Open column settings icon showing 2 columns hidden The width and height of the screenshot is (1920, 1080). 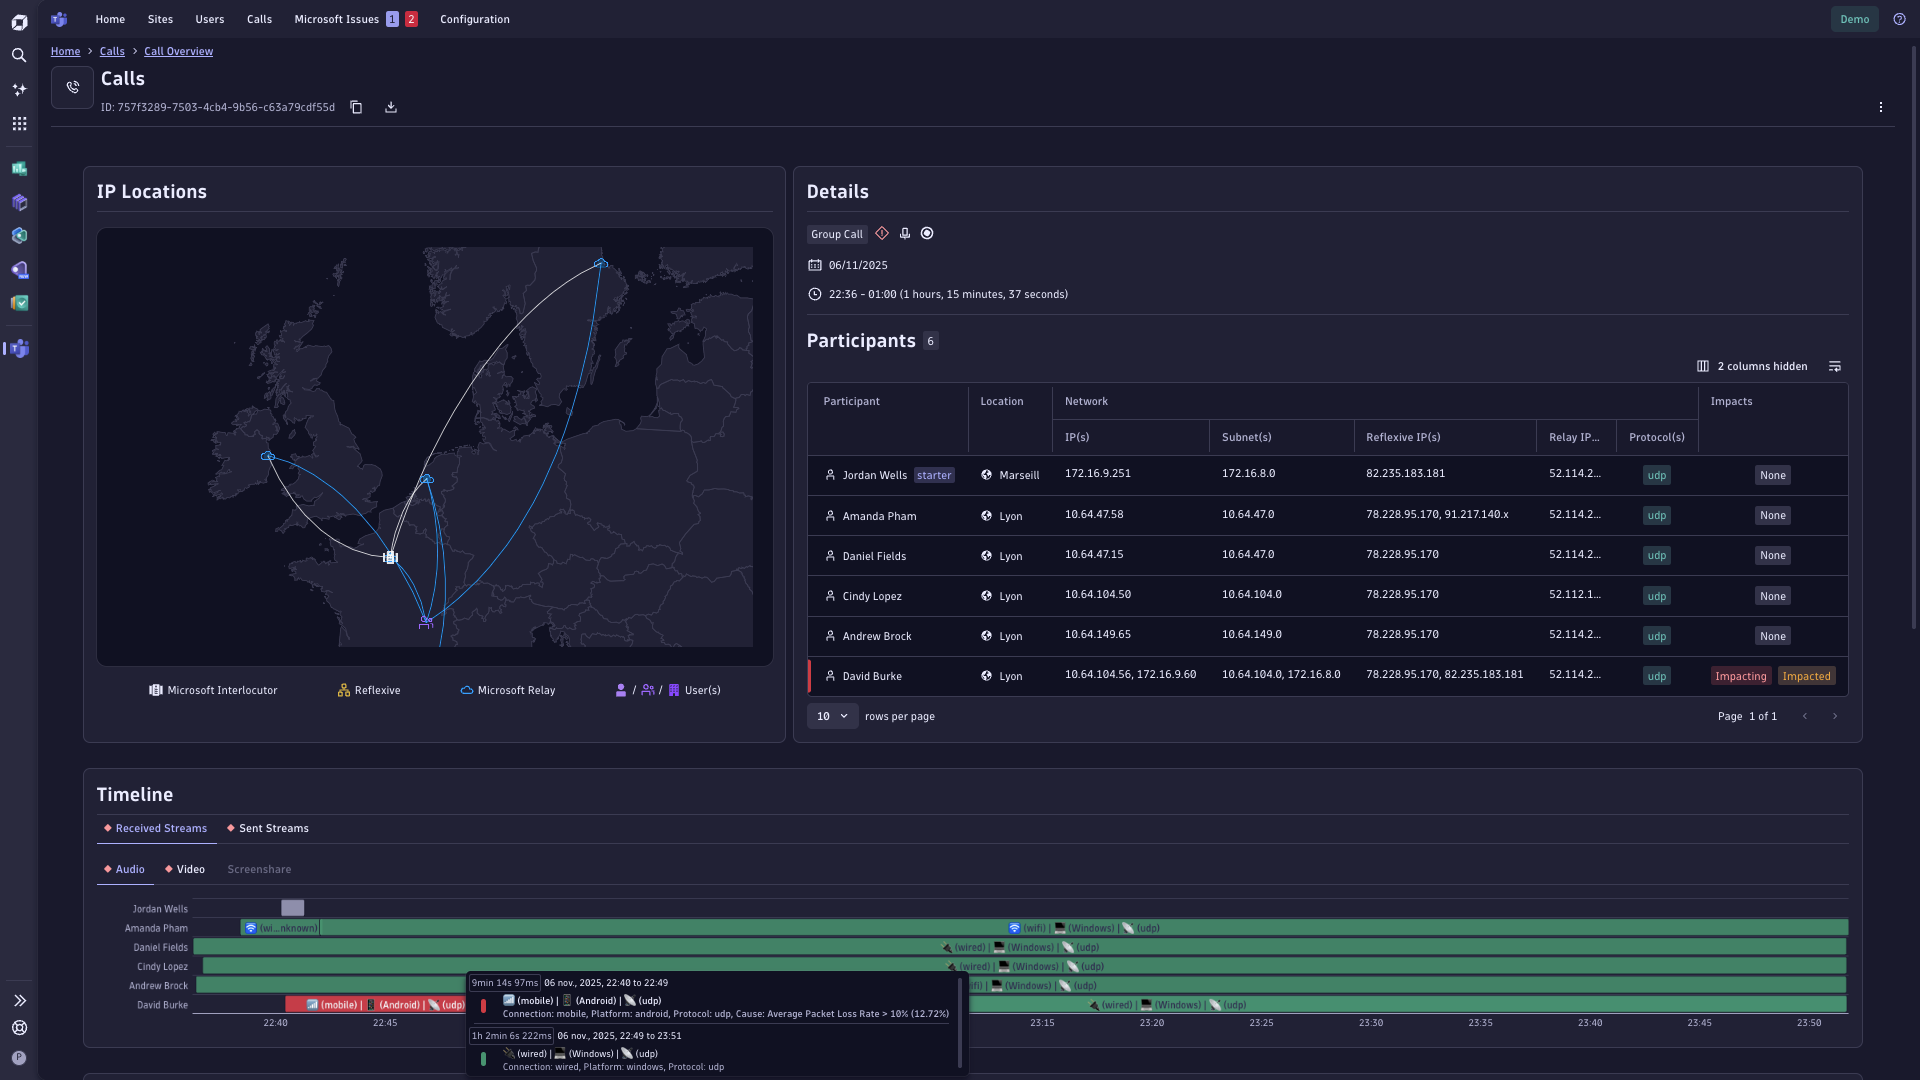[x=1703, y=366]
